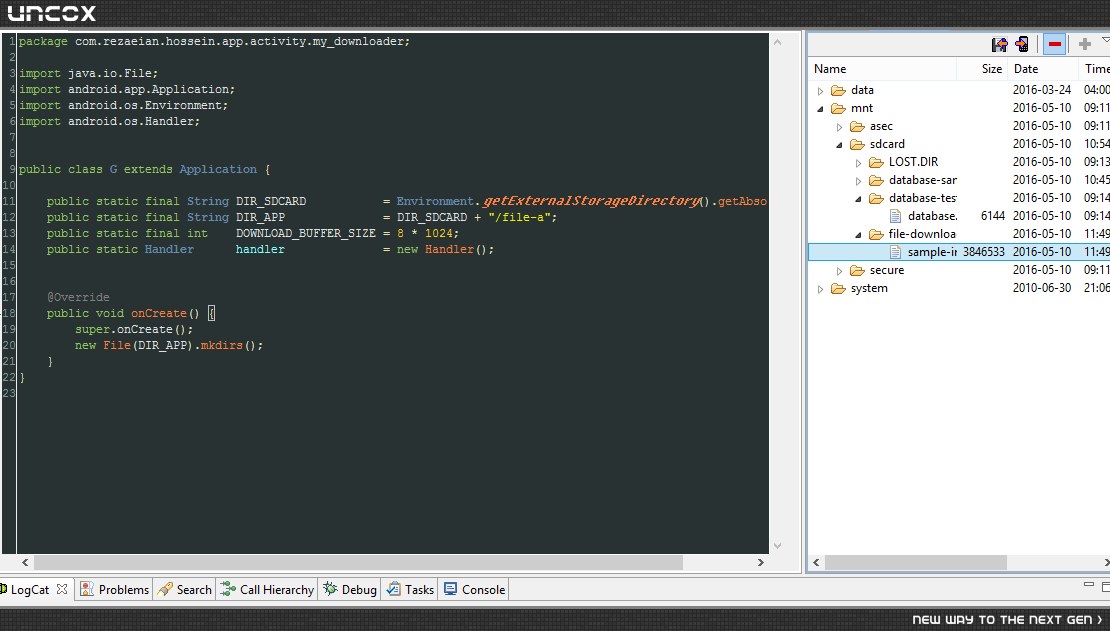Sort files by the Name column header

coord(882,69)
